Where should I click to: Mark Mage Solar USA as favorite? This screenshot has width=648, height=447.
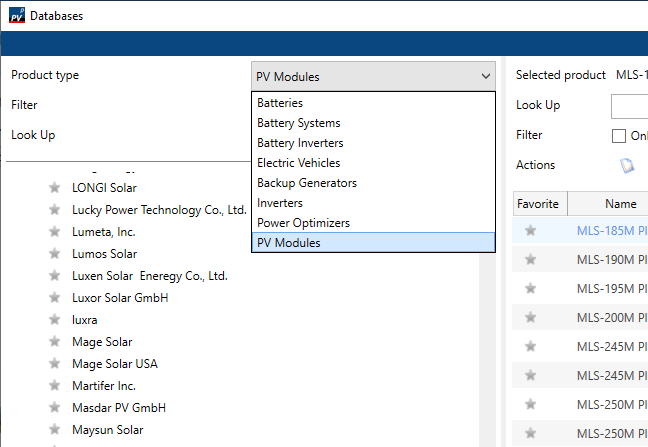[x=55, y=364]
